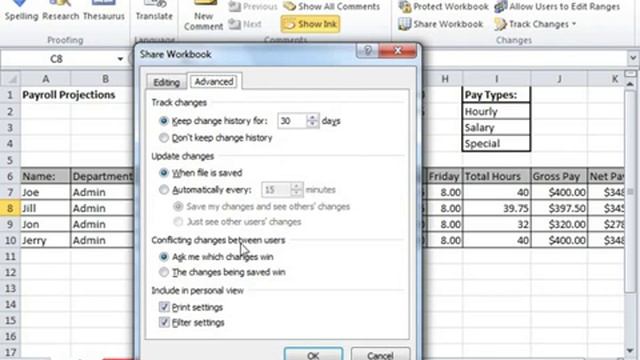Select row 8 header
Screen dimensions: 640x360
pyautogui.click(x=10, y=208)
